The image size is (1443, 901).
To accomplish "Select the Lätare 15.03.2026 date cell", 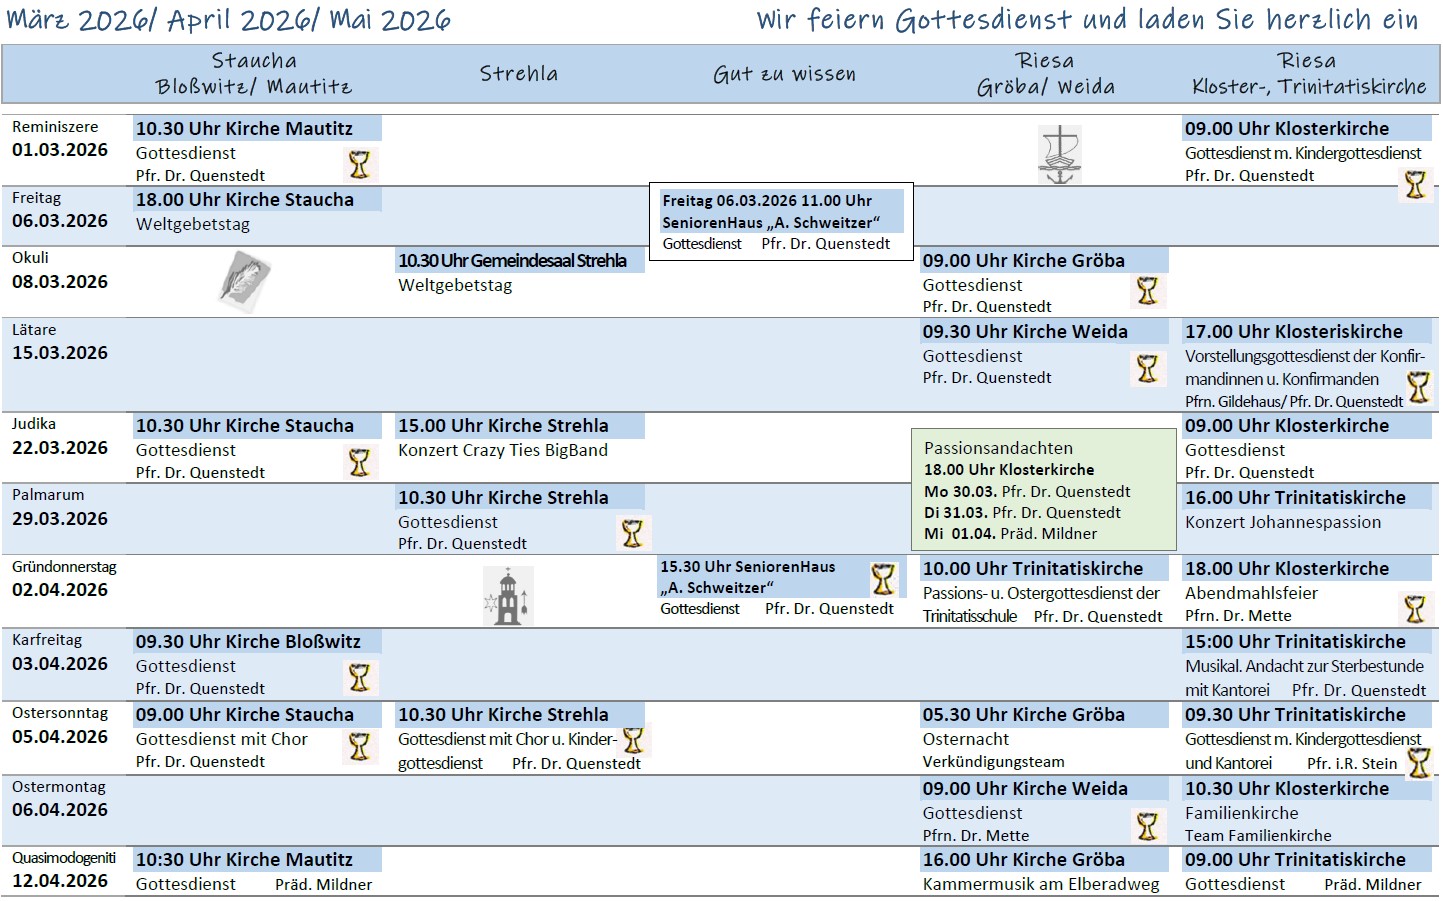I will pos(60,343).
